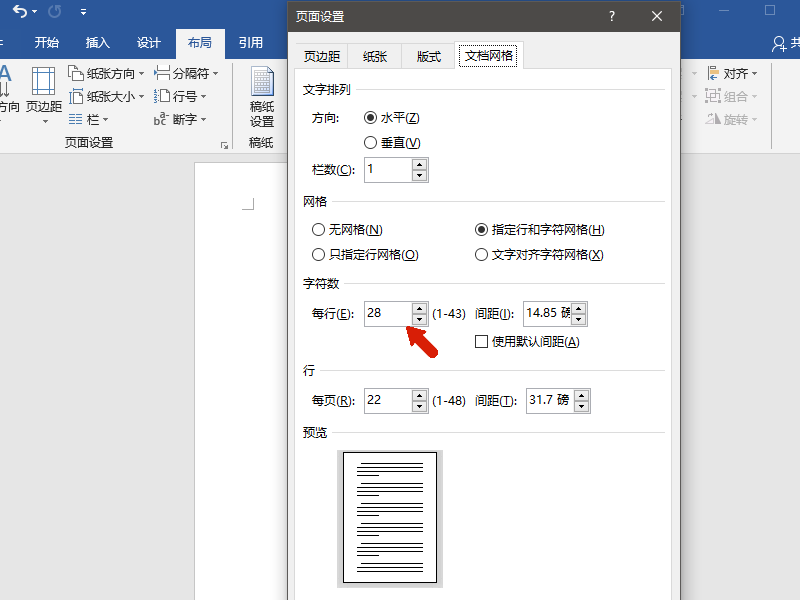
Task: Decrease line 间距 with down spinner
Action: 582,406
